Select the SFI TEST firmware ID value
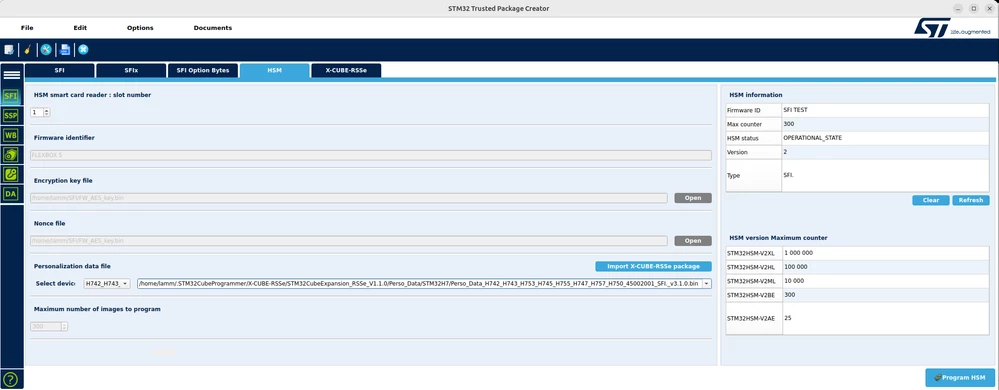999x390 pixels. (x=795, y=110)
